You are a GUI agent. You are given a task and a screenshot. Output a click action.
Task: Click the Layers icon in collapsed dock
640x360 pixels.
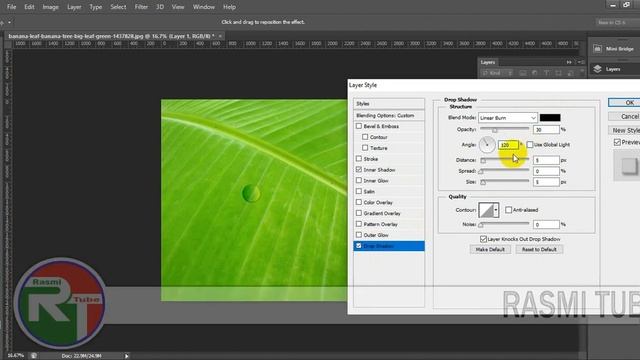point(597,69)
